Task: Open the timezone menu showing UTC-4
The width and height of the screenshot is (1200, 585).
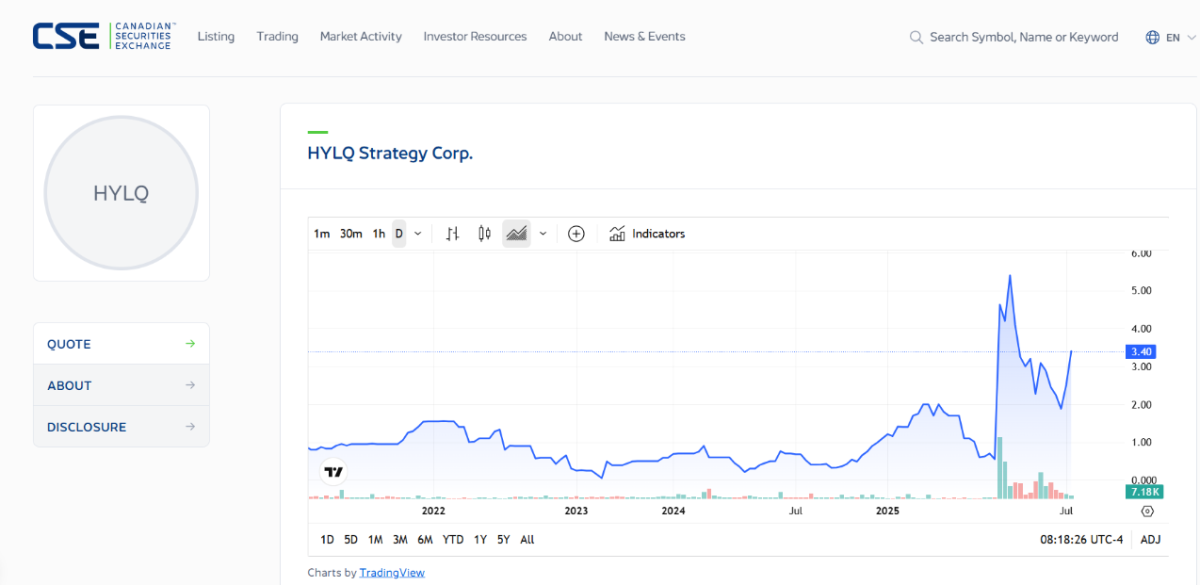Action: click(1082, 540)
